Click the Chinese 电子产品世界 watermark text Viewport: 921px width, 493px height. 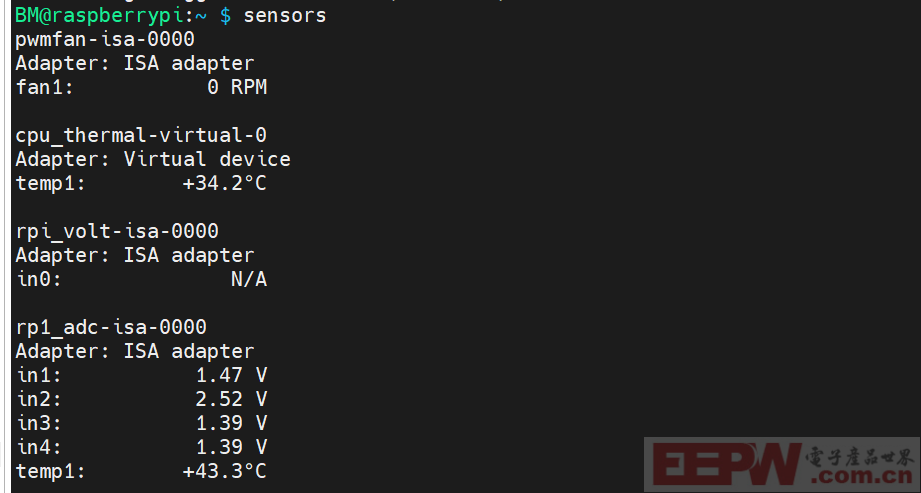tap(860, 457)
